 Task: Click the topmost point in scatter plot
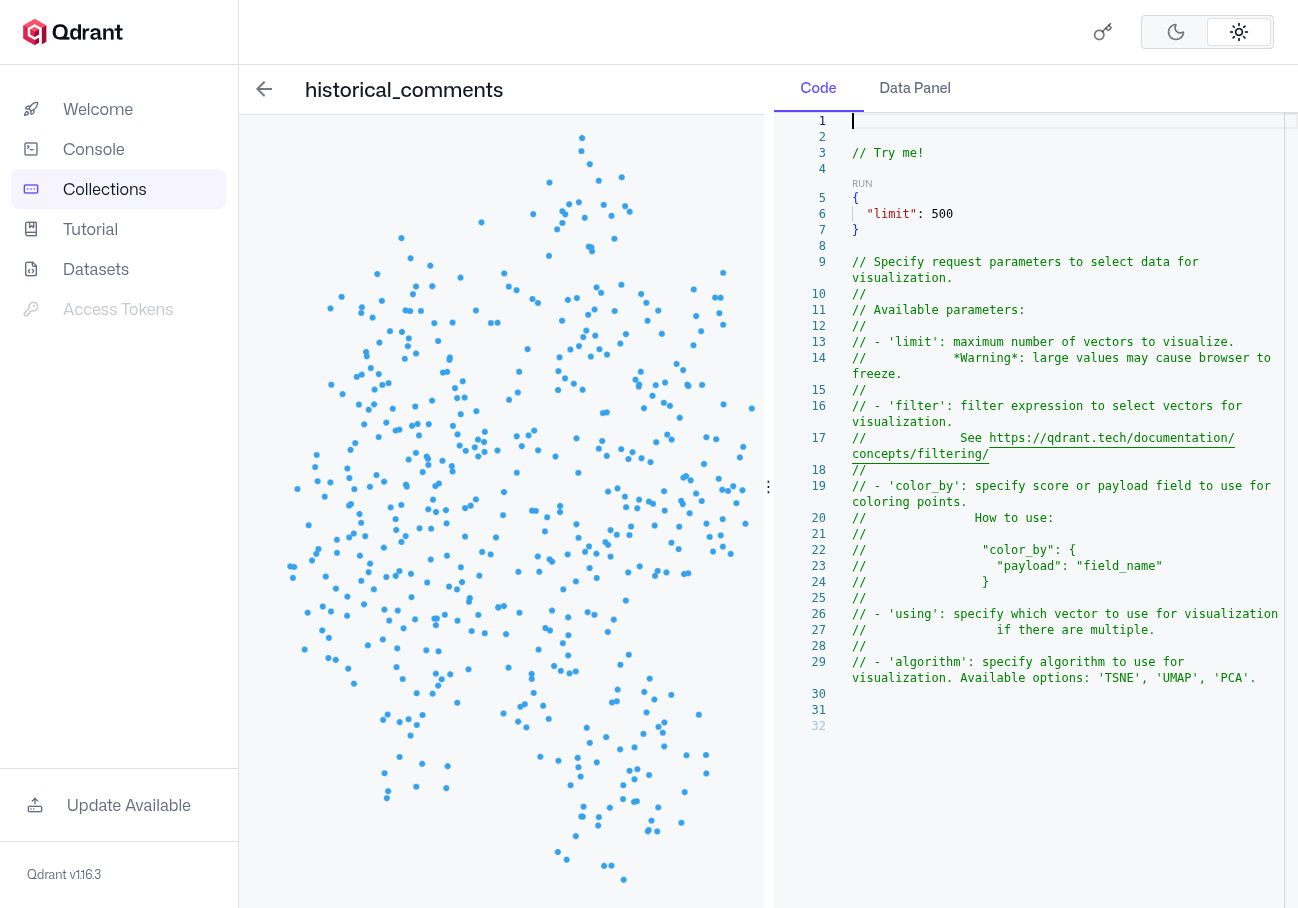582,138
